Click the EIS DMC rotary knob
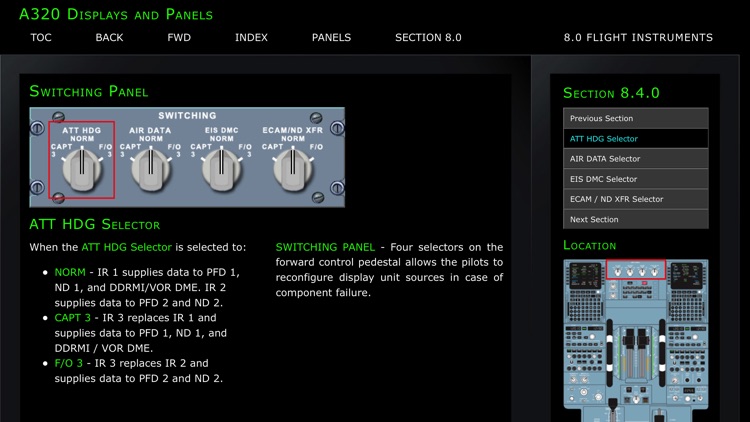750x422 pixels. 221,168
